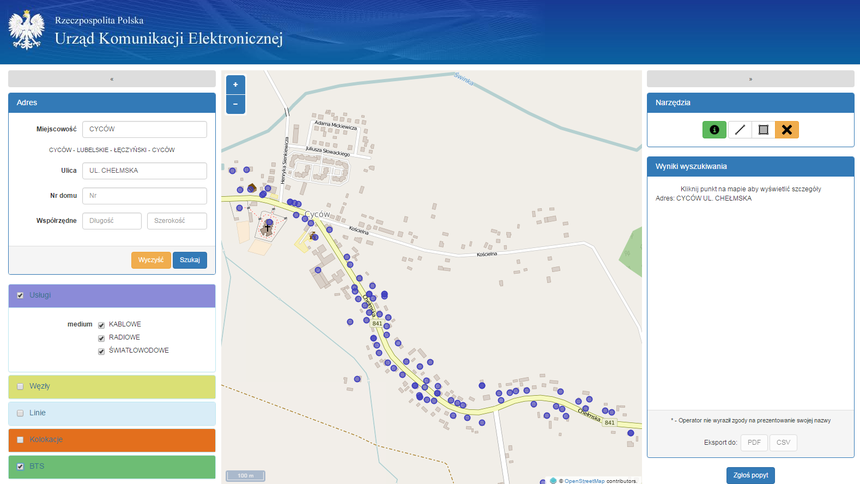The height and width of the screenshot is (484, 860).
Task: Zoom out on the map
Action: [x=235, y=104]
